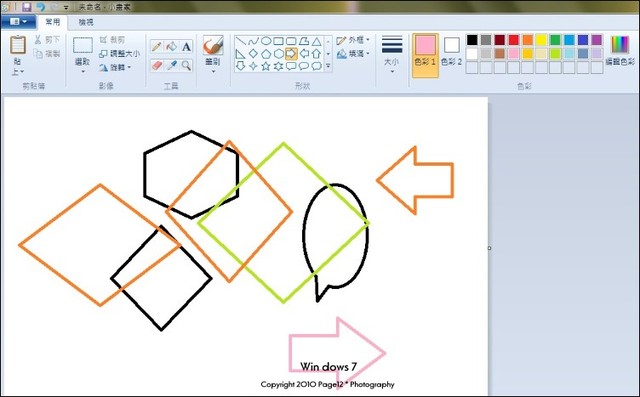Open the Customize Quick Access Toolbar dropdown
This screenshot has height=397, width=640.
pyautogui.click(x=66, y=7)
